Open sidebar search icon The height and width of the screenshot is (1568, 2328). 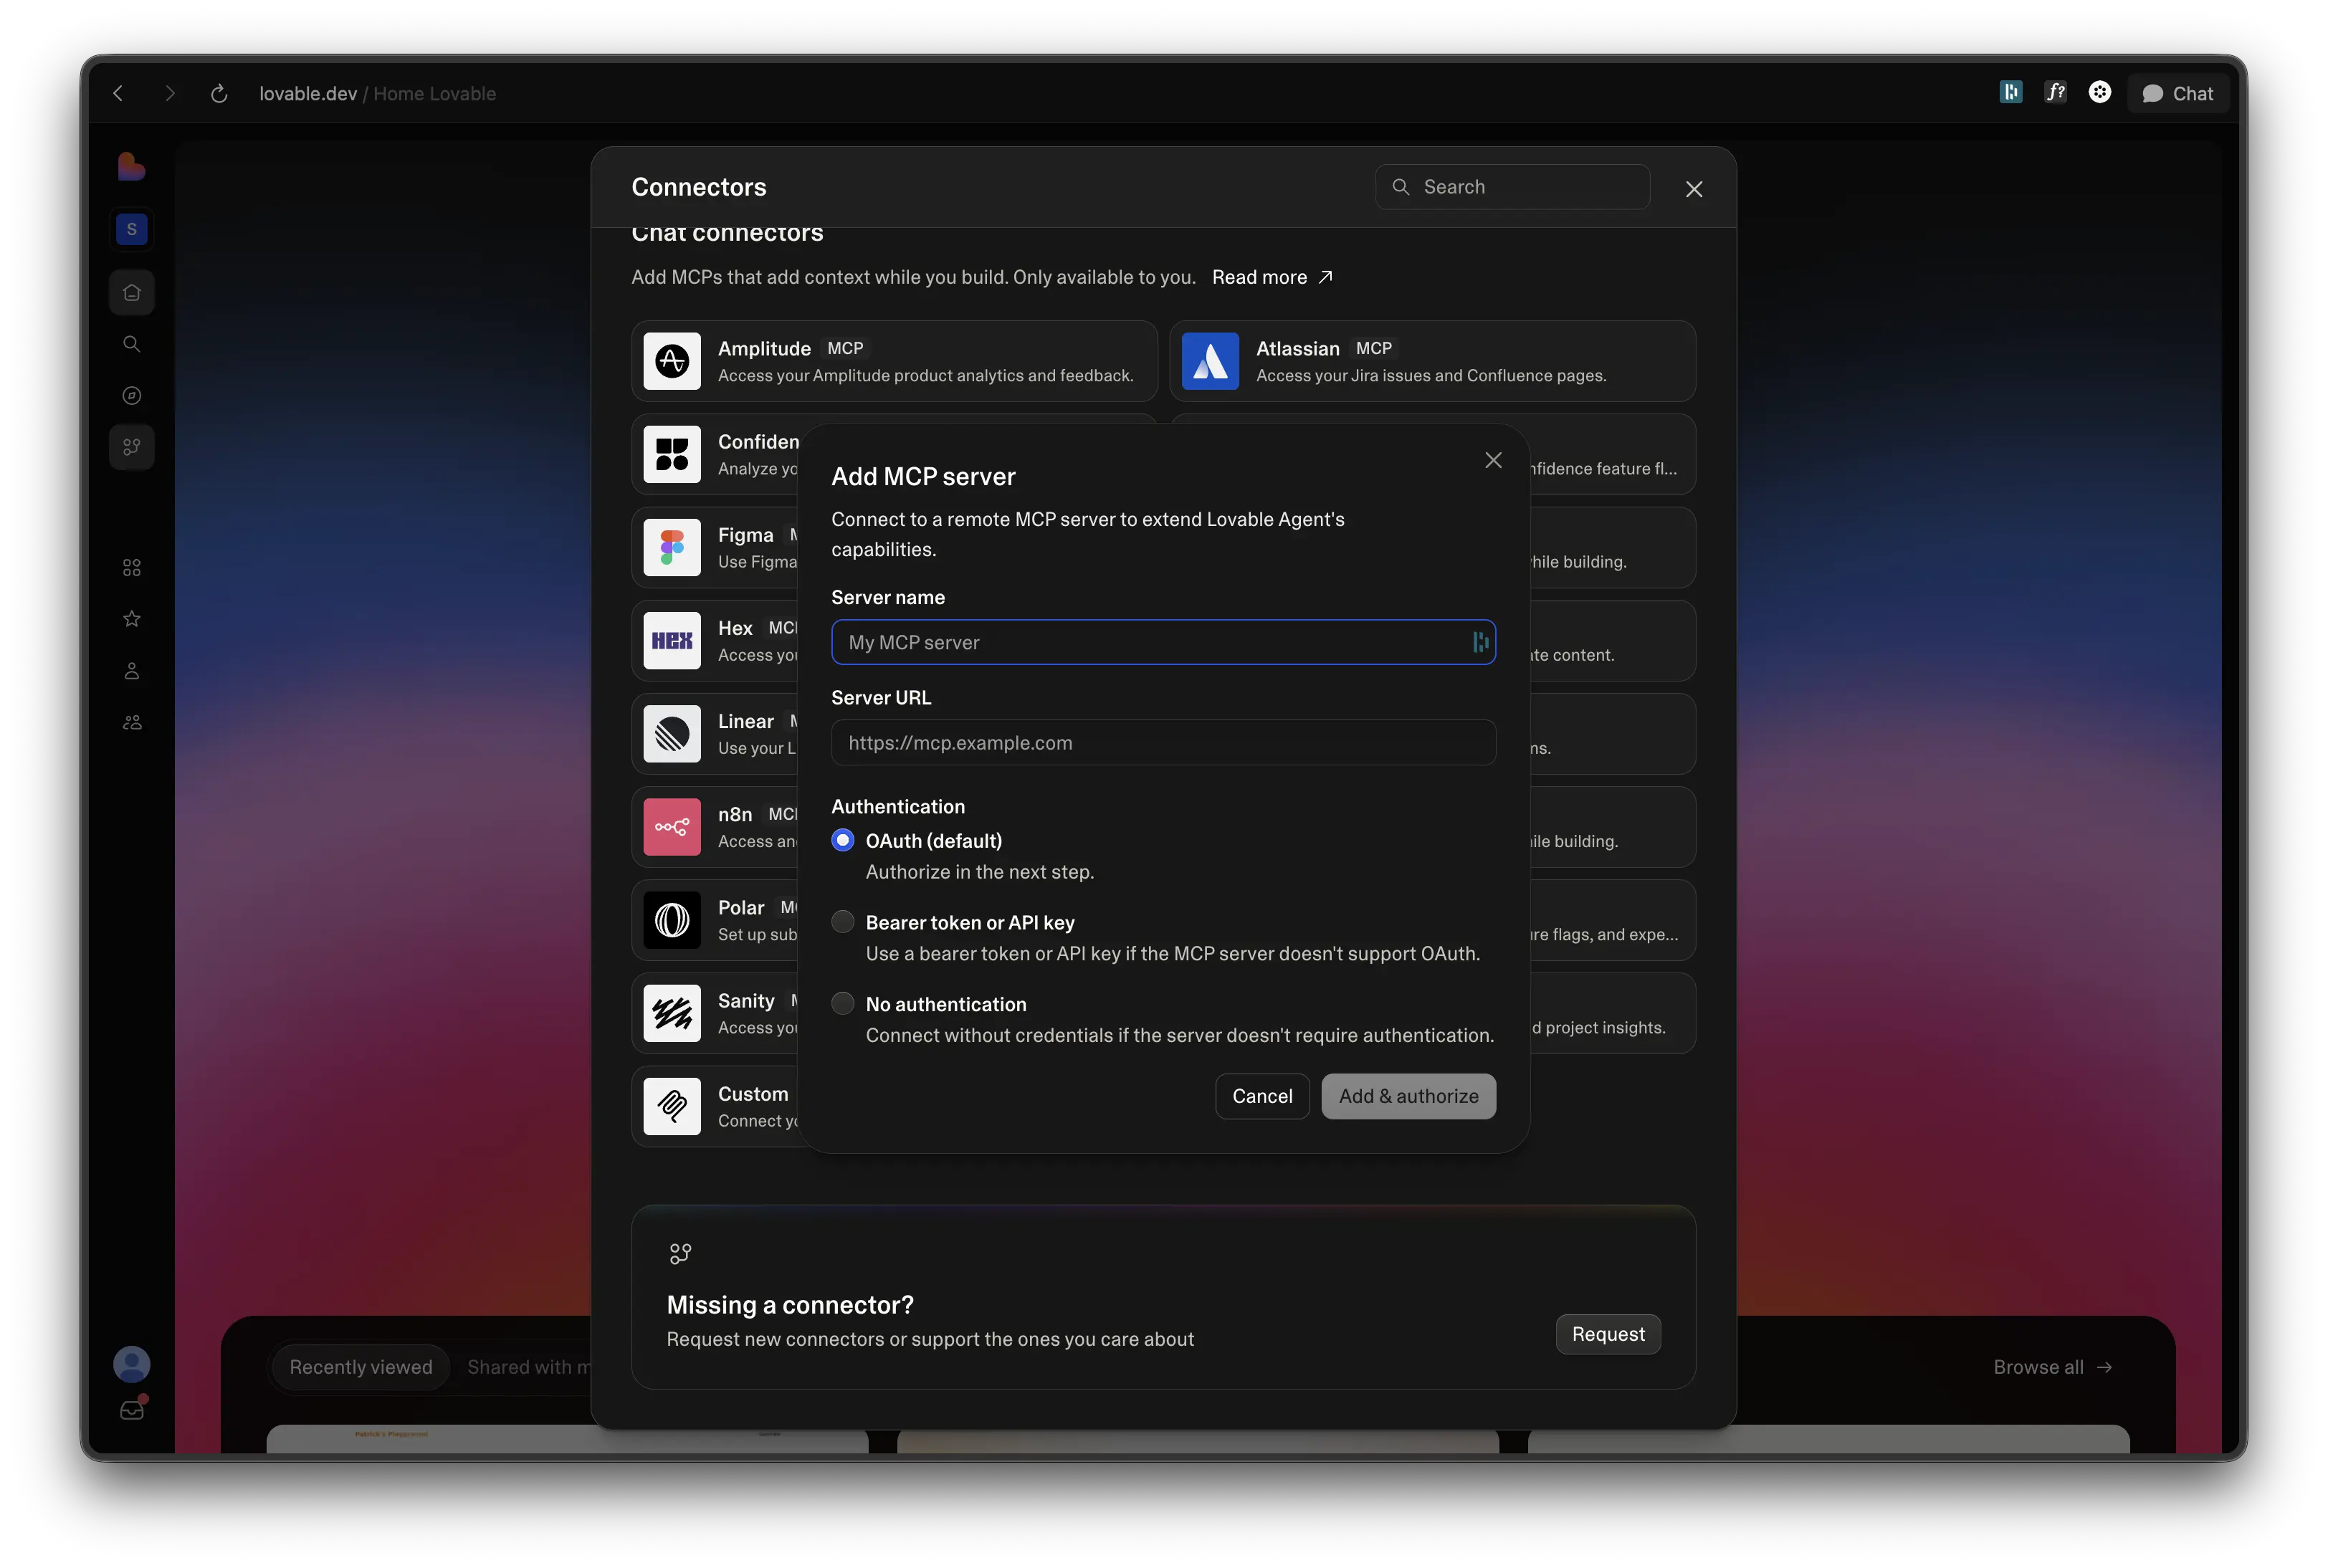coord(131,344)
